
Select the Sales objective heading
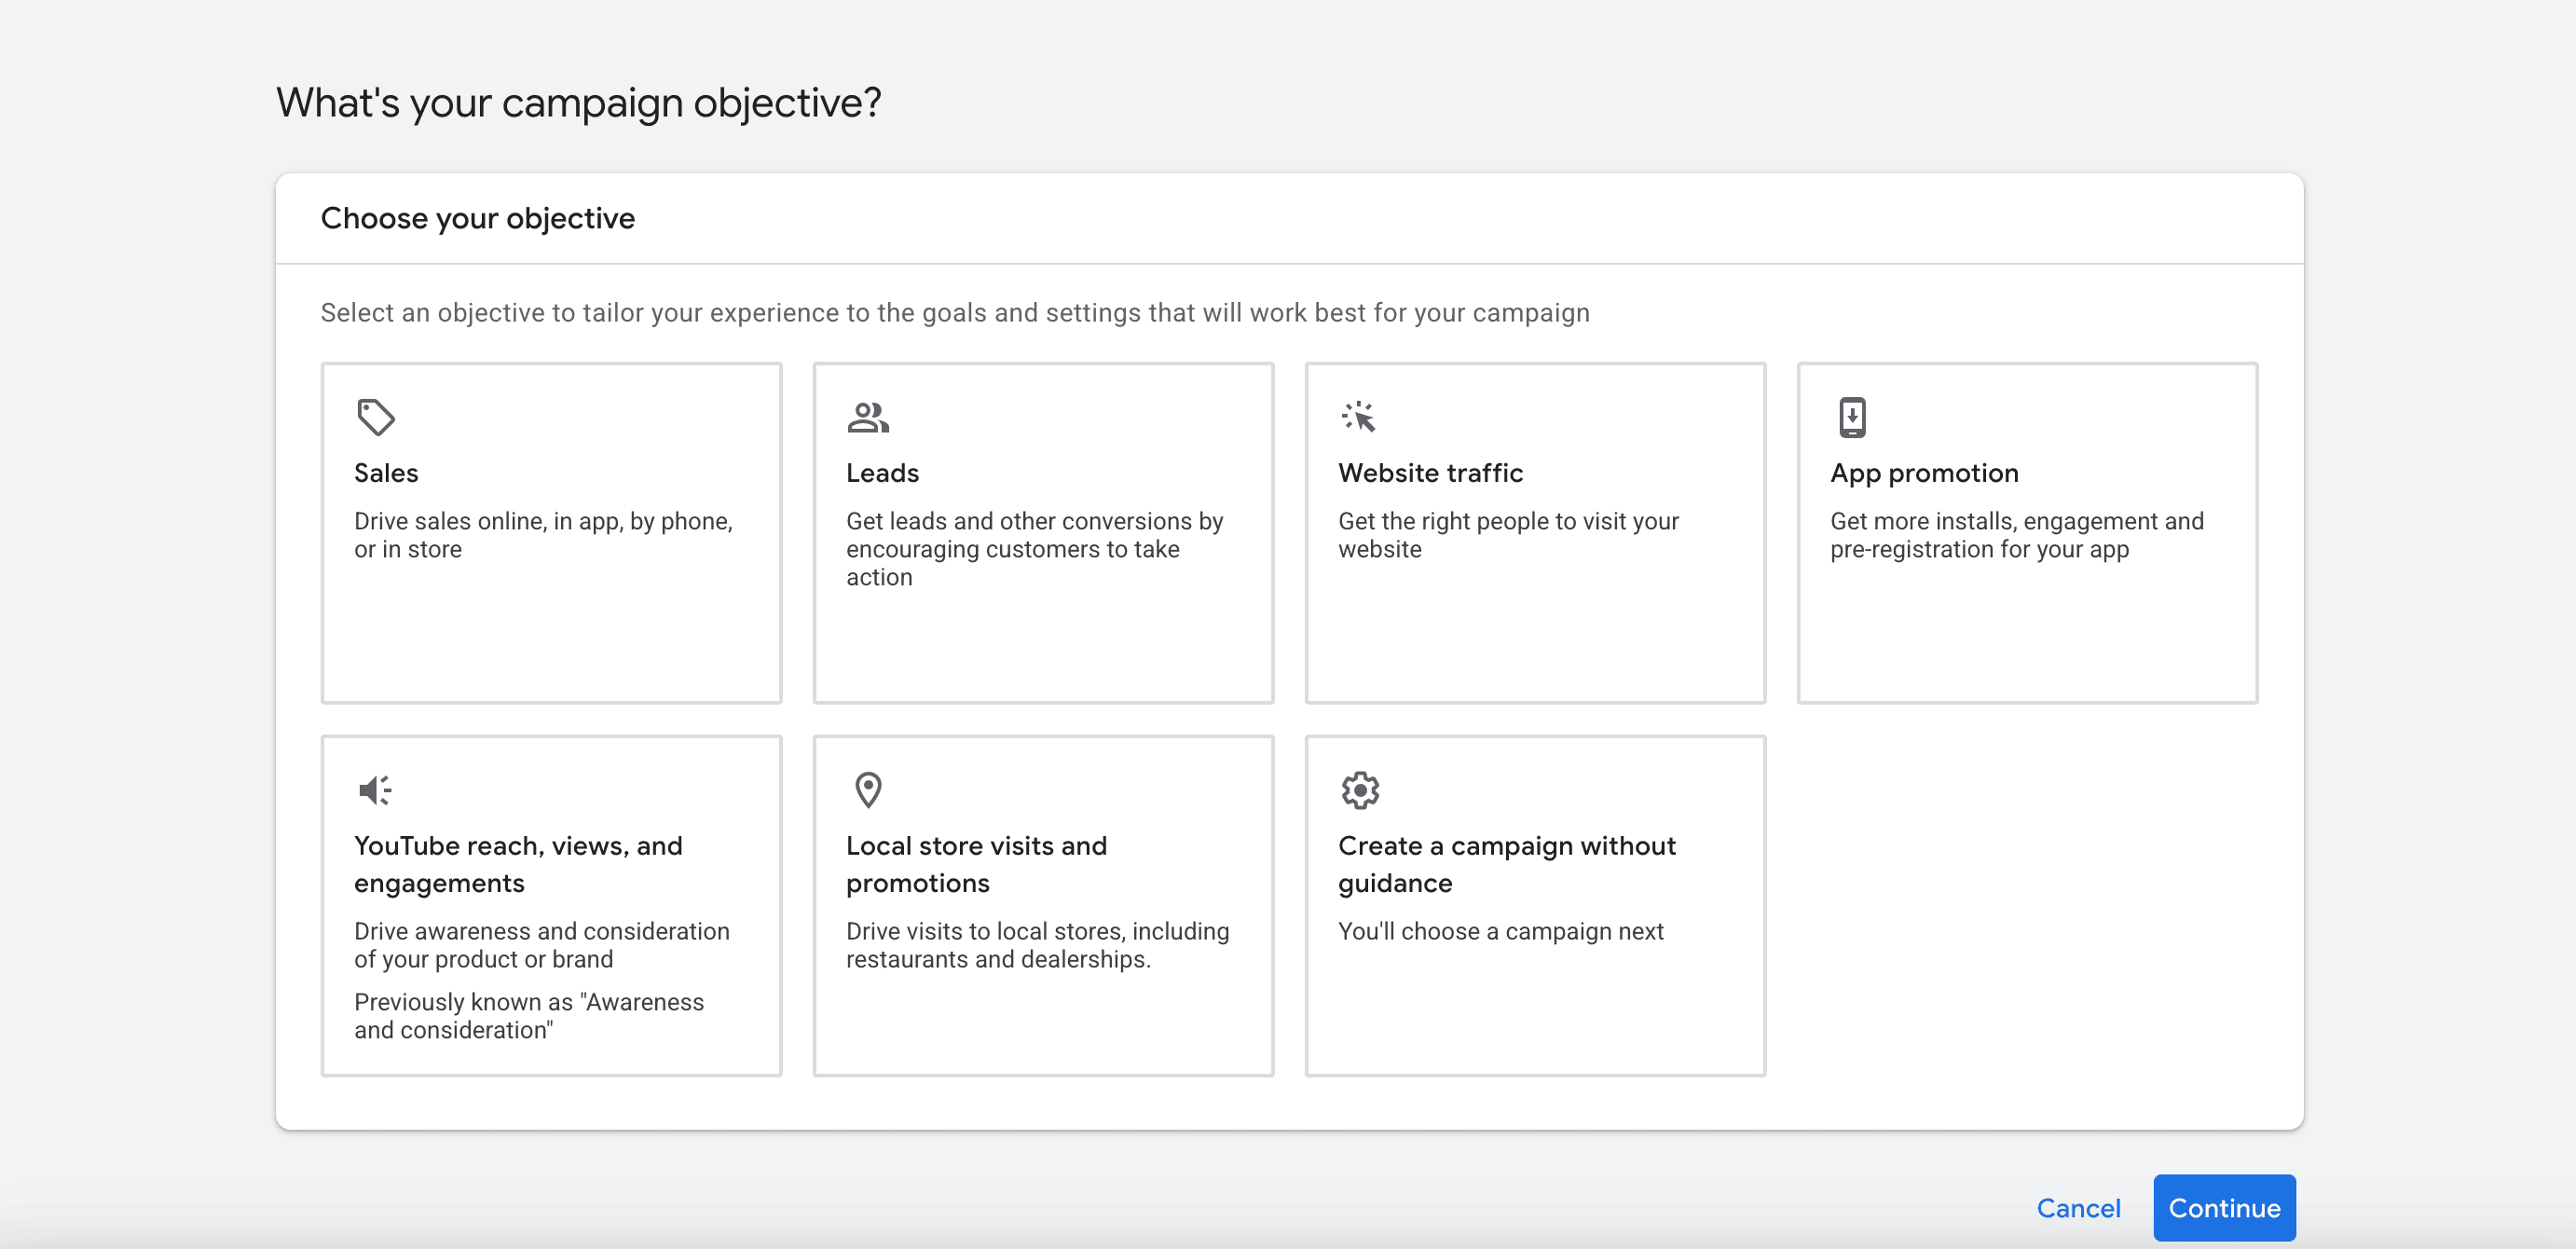[x=386, y=473]
